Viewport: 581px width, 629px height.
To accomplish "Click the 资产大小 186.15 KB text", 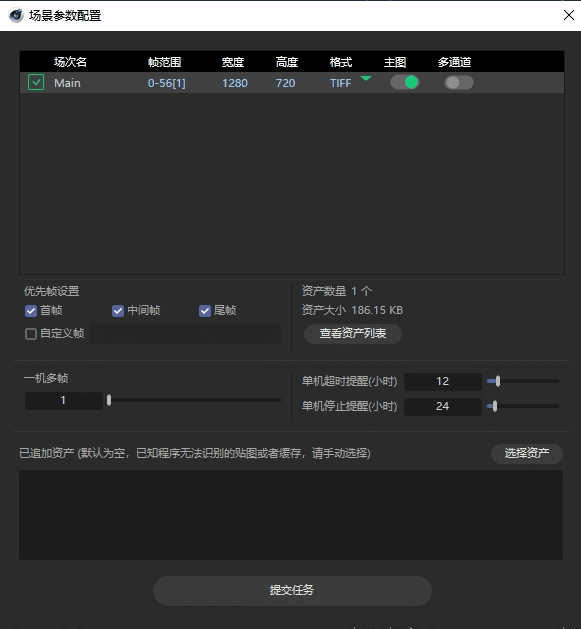I will (352, 310).
